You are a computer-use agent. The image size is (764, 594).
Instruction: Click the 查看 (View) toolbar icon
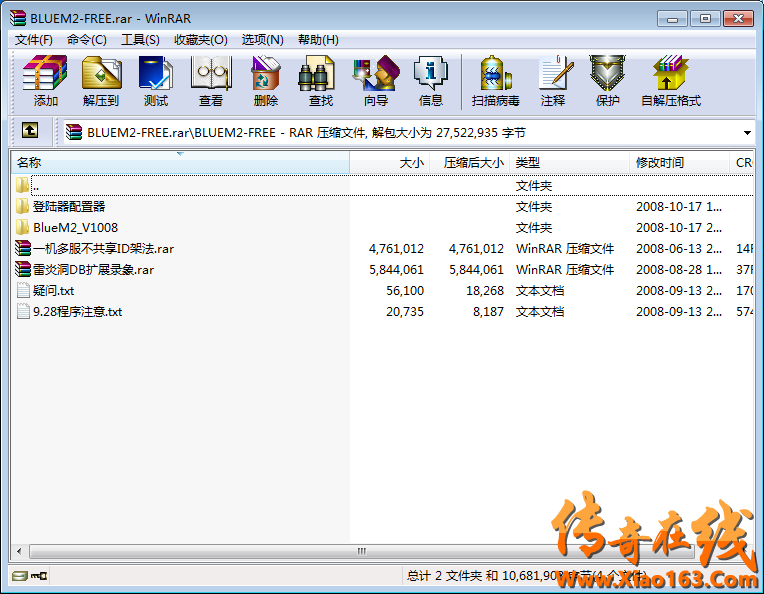tap(211, 80)
